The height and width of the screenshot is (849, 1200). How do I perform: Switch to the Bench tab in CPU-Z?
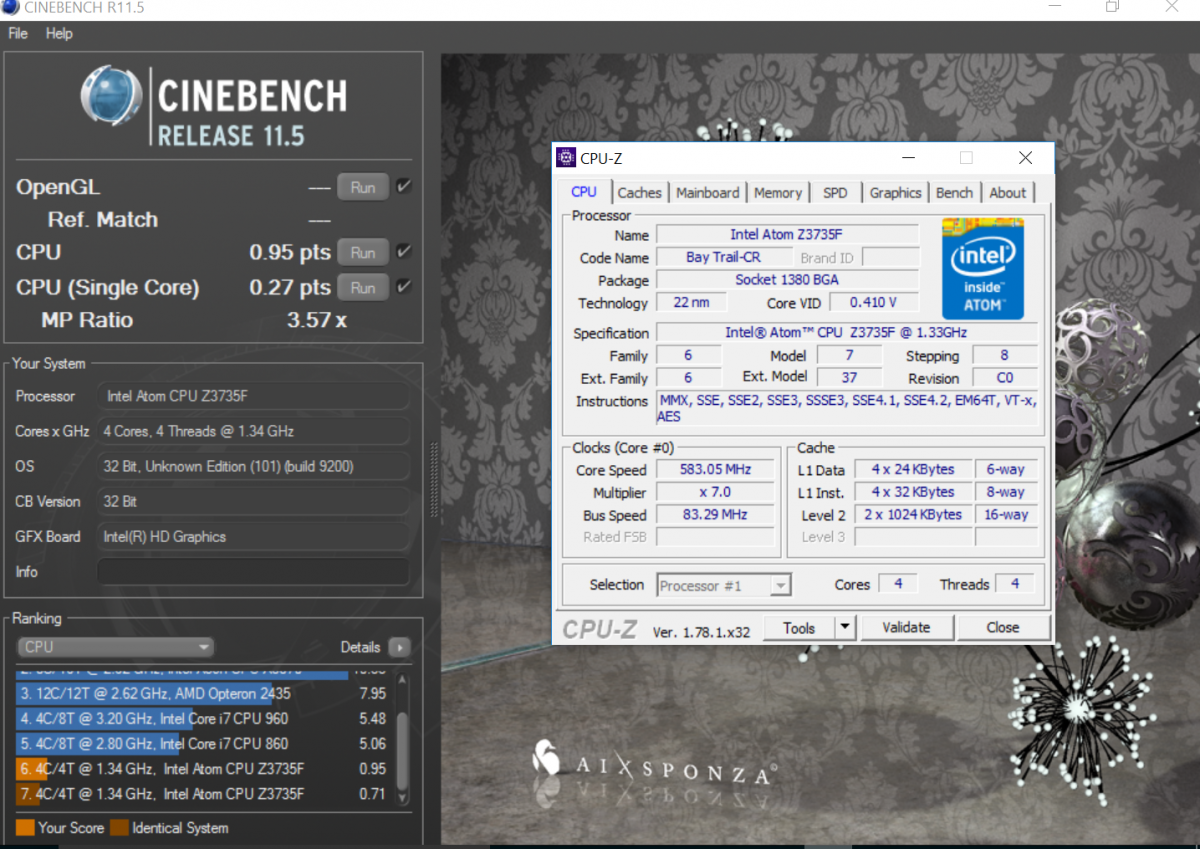[x=954, y=193]
